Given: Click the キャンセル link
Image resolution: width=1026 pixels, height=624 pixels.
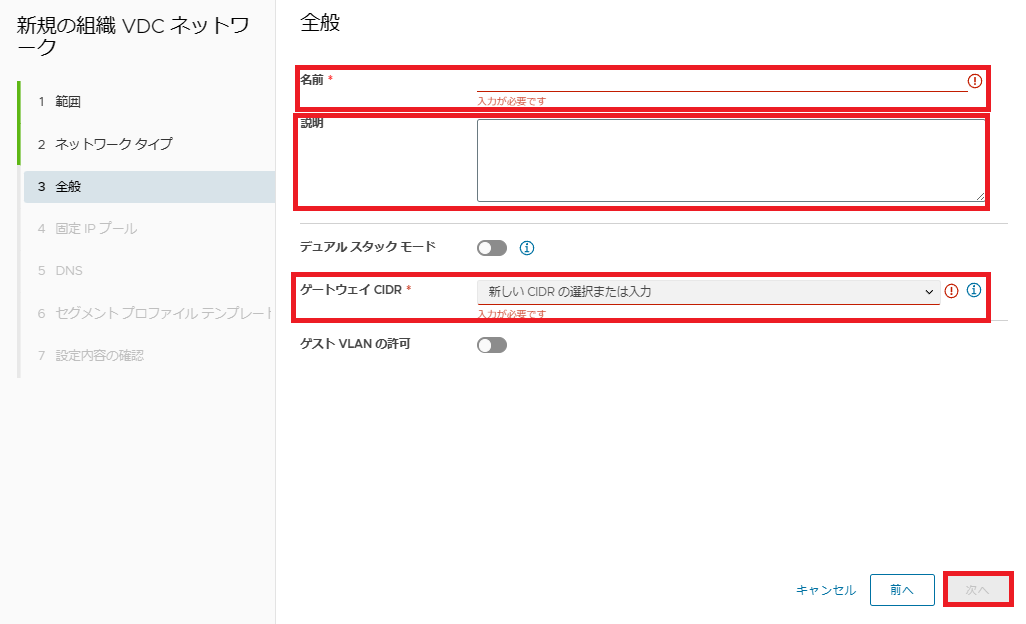Looking at the screenshot, I should [x=826, y=590].
